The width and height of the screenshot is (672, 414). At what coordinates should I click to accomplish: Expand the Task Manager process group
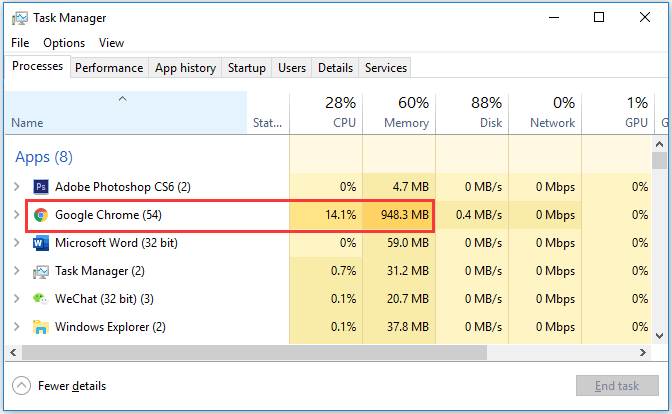[x=17, y=270]
